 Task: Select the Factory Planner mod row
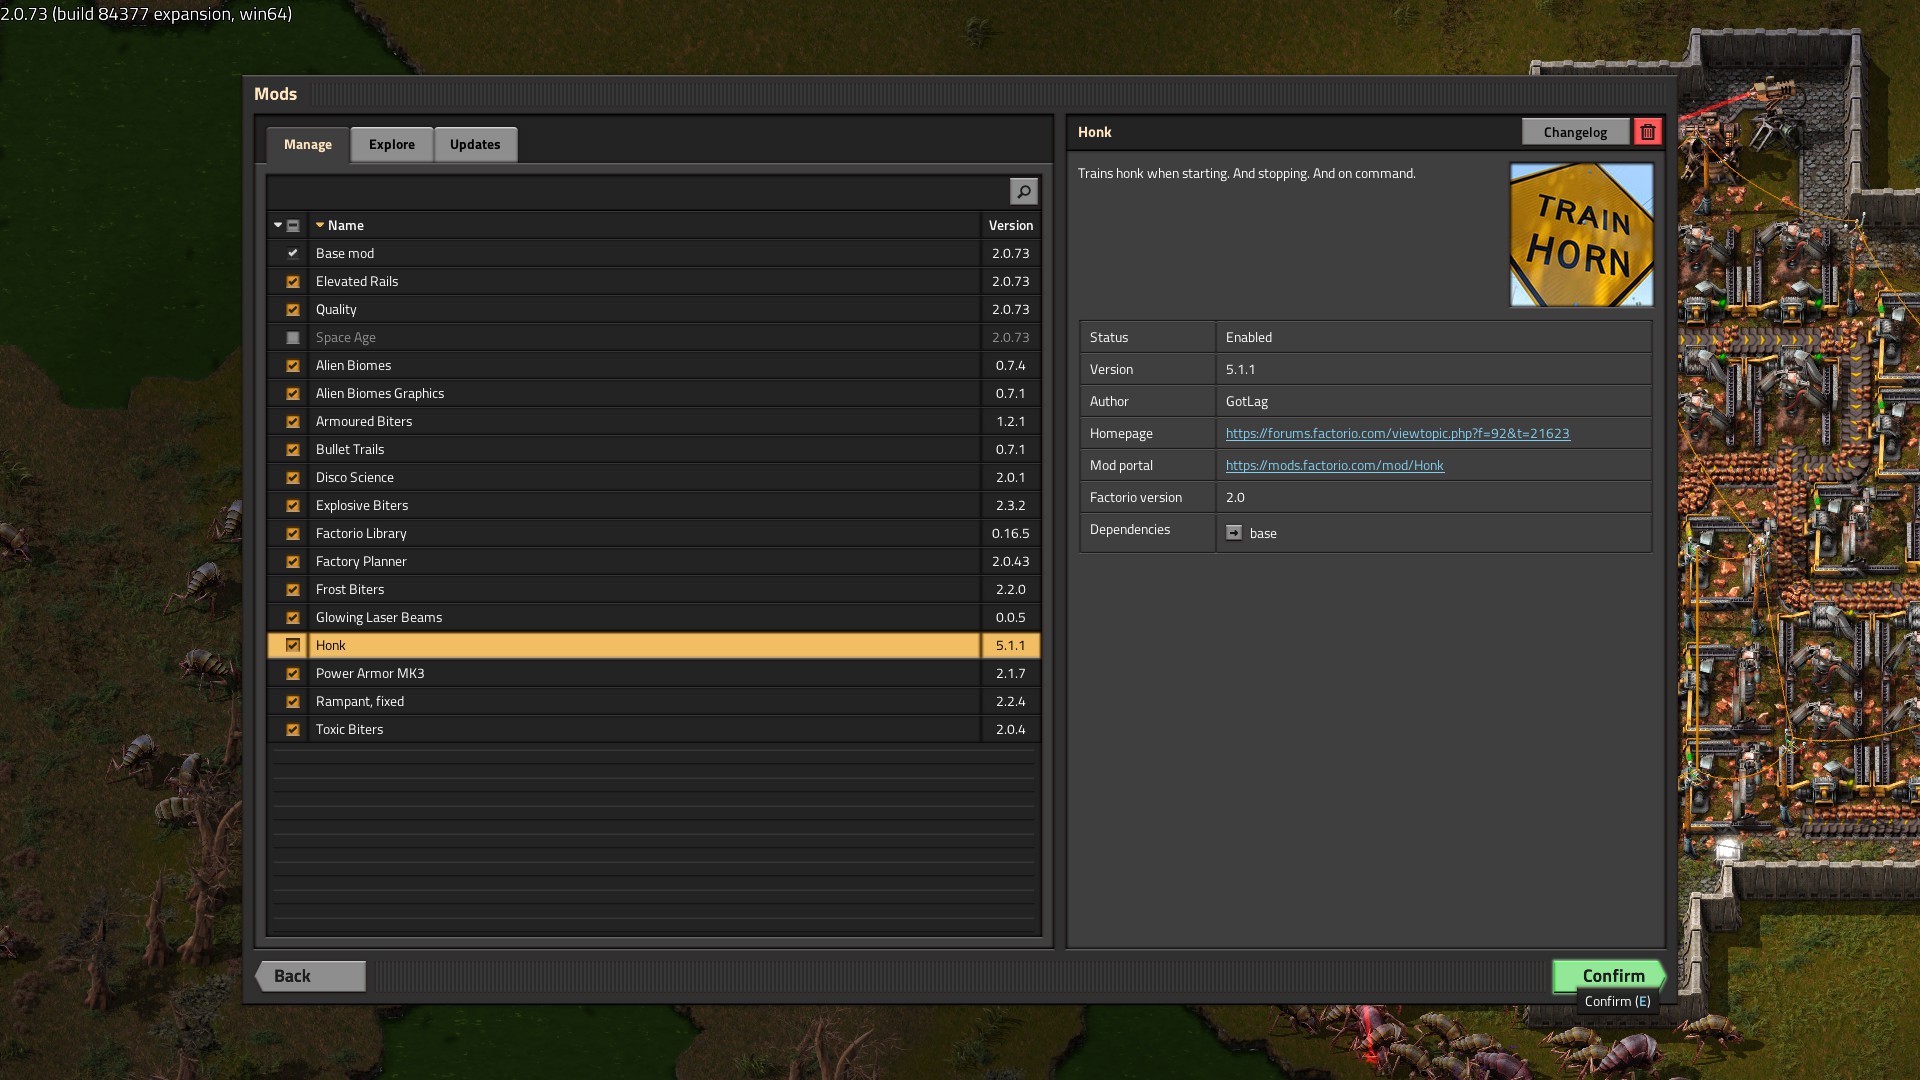click(640, 562)
